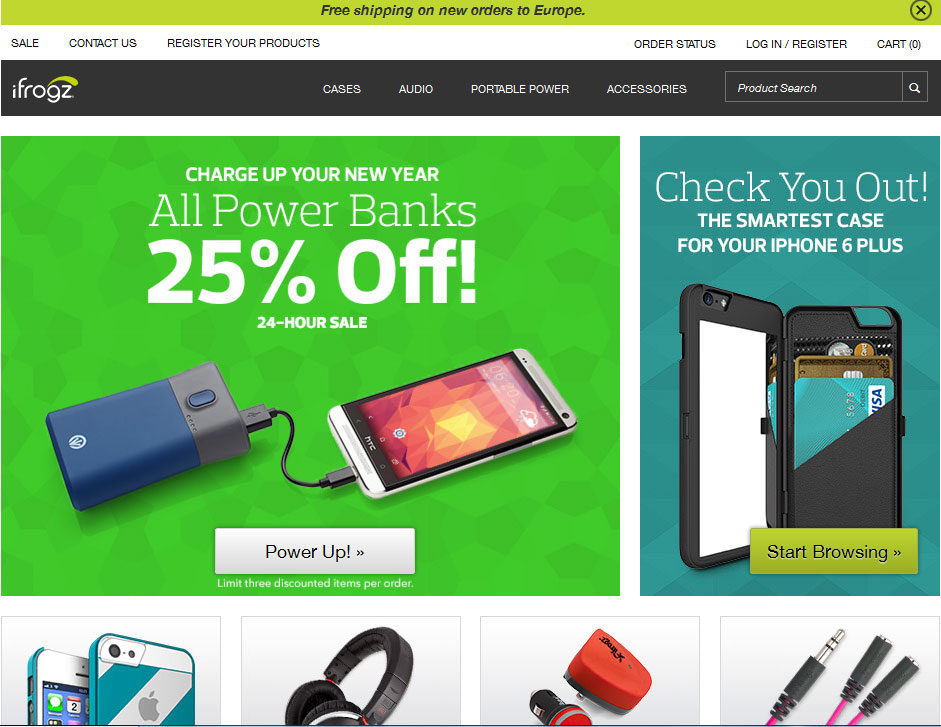
Task: Open the Audio category
Action: tap(416, 89)
